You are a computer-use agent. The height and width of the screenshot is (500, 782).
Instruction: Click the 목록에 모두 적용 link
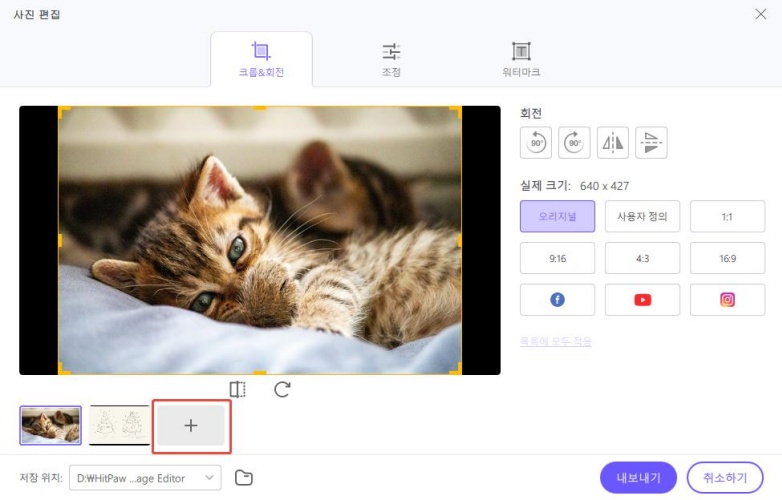[x=556, y=341]
